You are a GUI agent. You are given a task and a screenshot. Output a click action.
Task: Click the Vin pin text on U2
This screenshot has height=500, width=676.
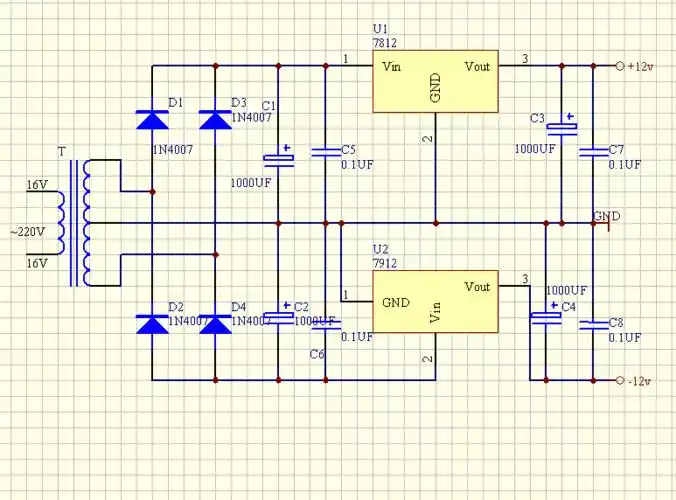click(x=435, y=313)
